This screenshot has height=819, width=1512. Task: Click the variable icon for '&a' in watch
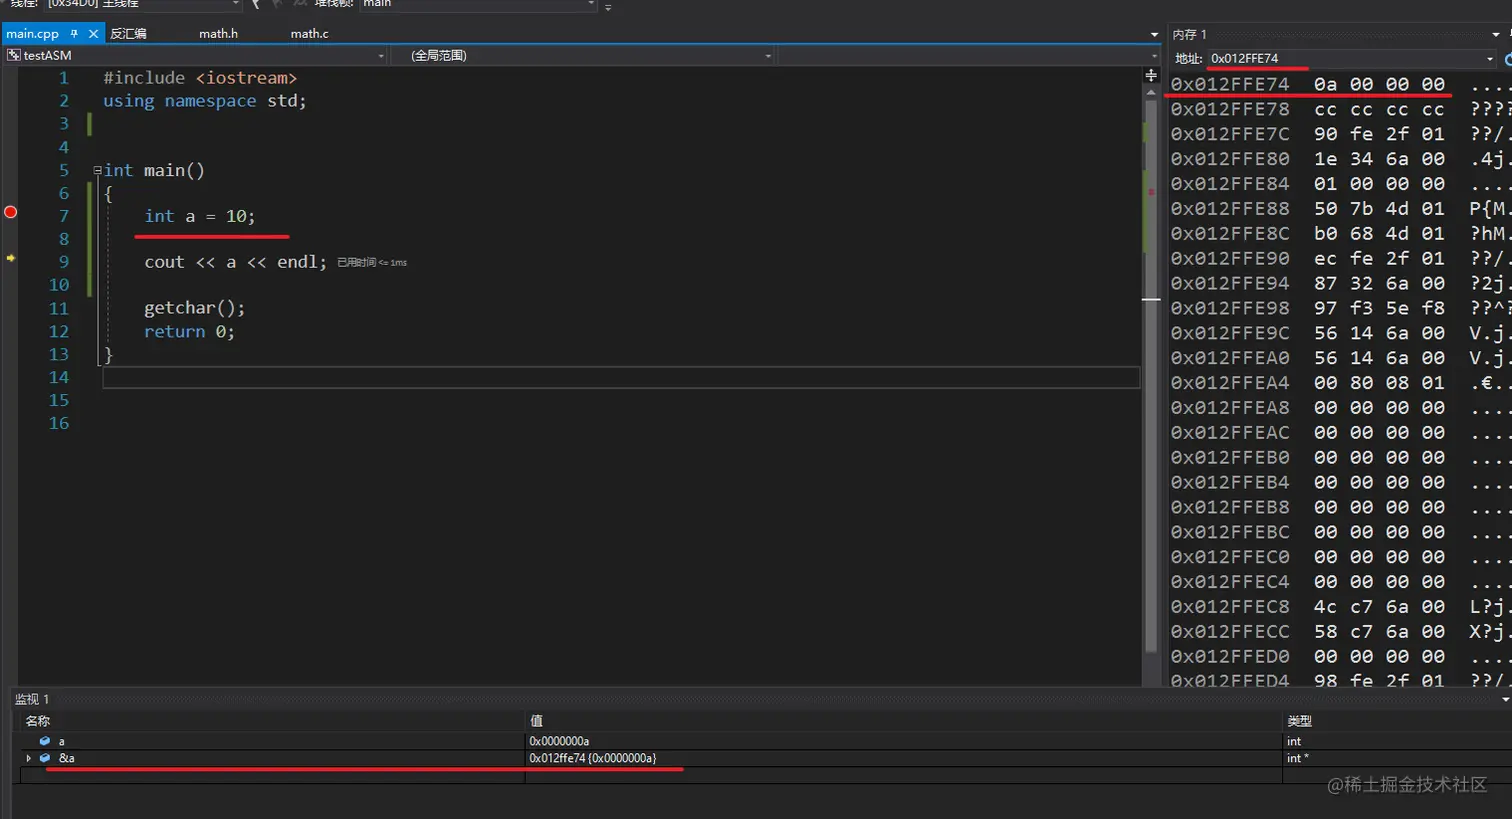44,758
